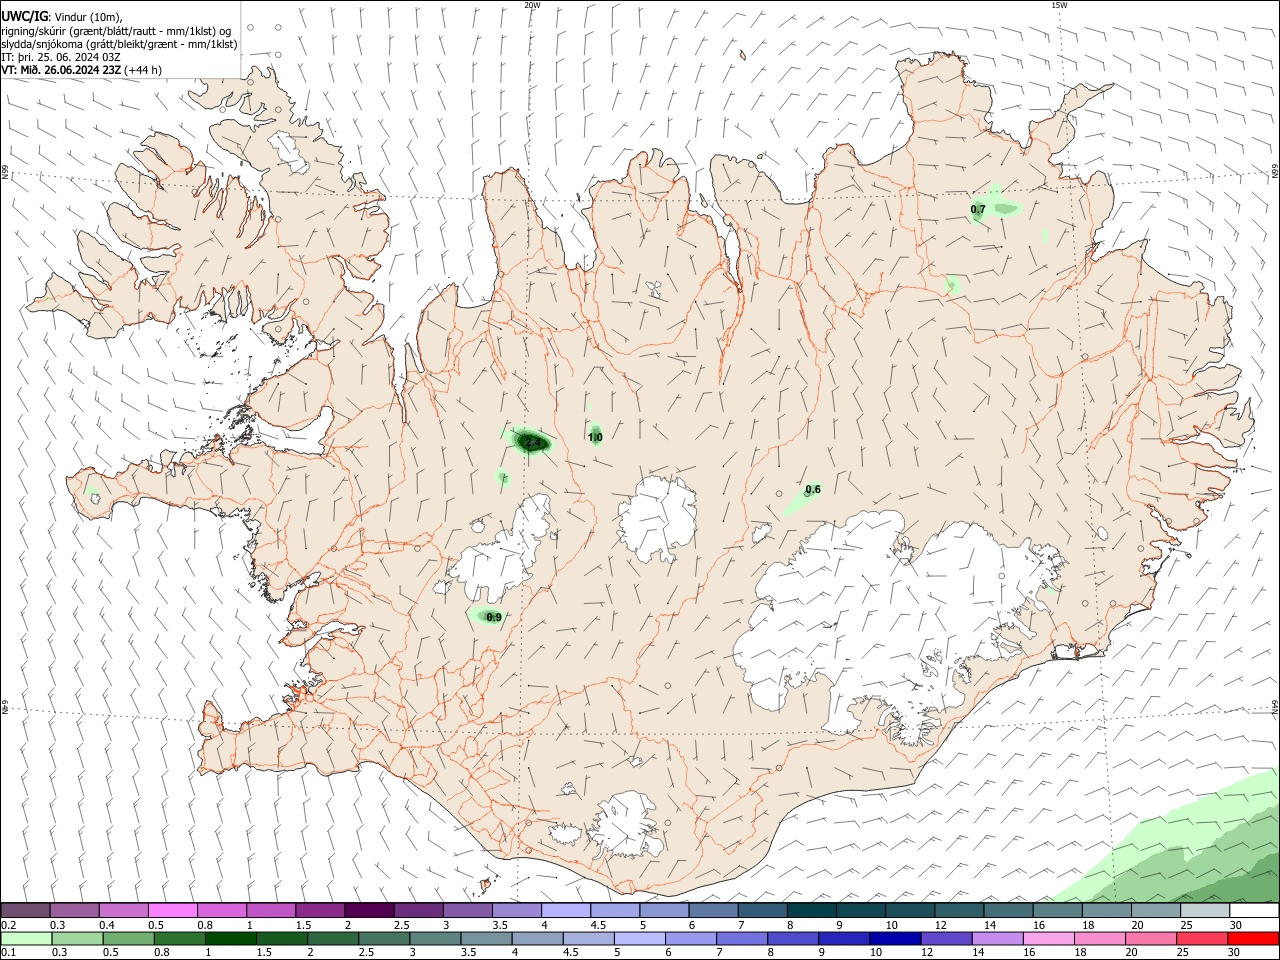This screenshot has height=960, width=1280.
Task: Click the 0.6 precipitation value label
Action: [813, 489]
